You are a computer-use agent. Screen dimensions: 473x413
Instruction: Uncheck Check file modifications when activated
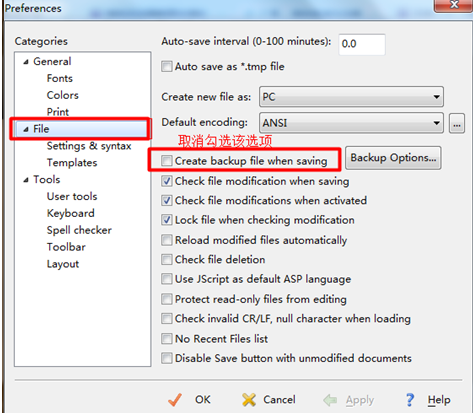[x=167, y=200]
